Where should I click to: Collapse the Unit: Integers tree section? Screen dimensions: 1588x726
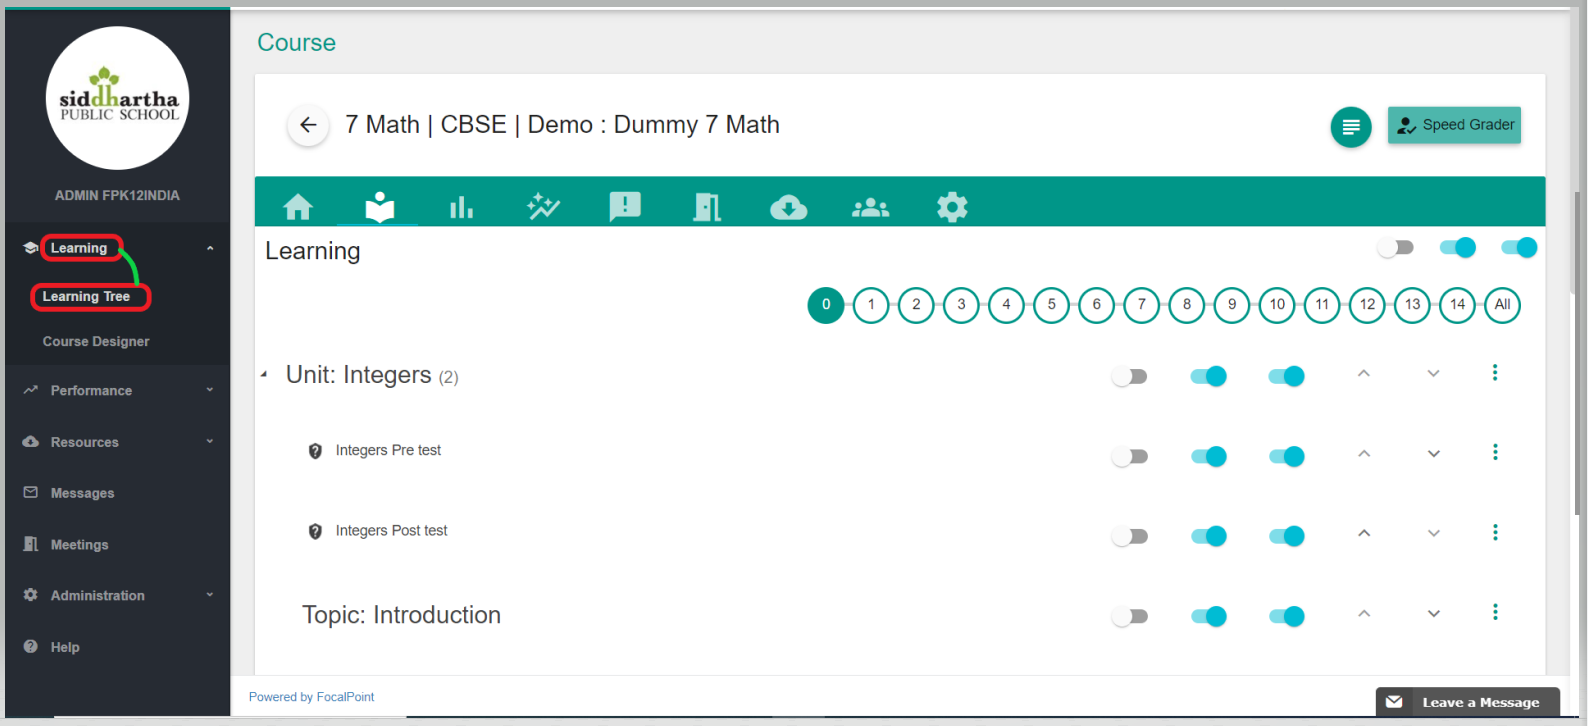click(x=264, y=375)
